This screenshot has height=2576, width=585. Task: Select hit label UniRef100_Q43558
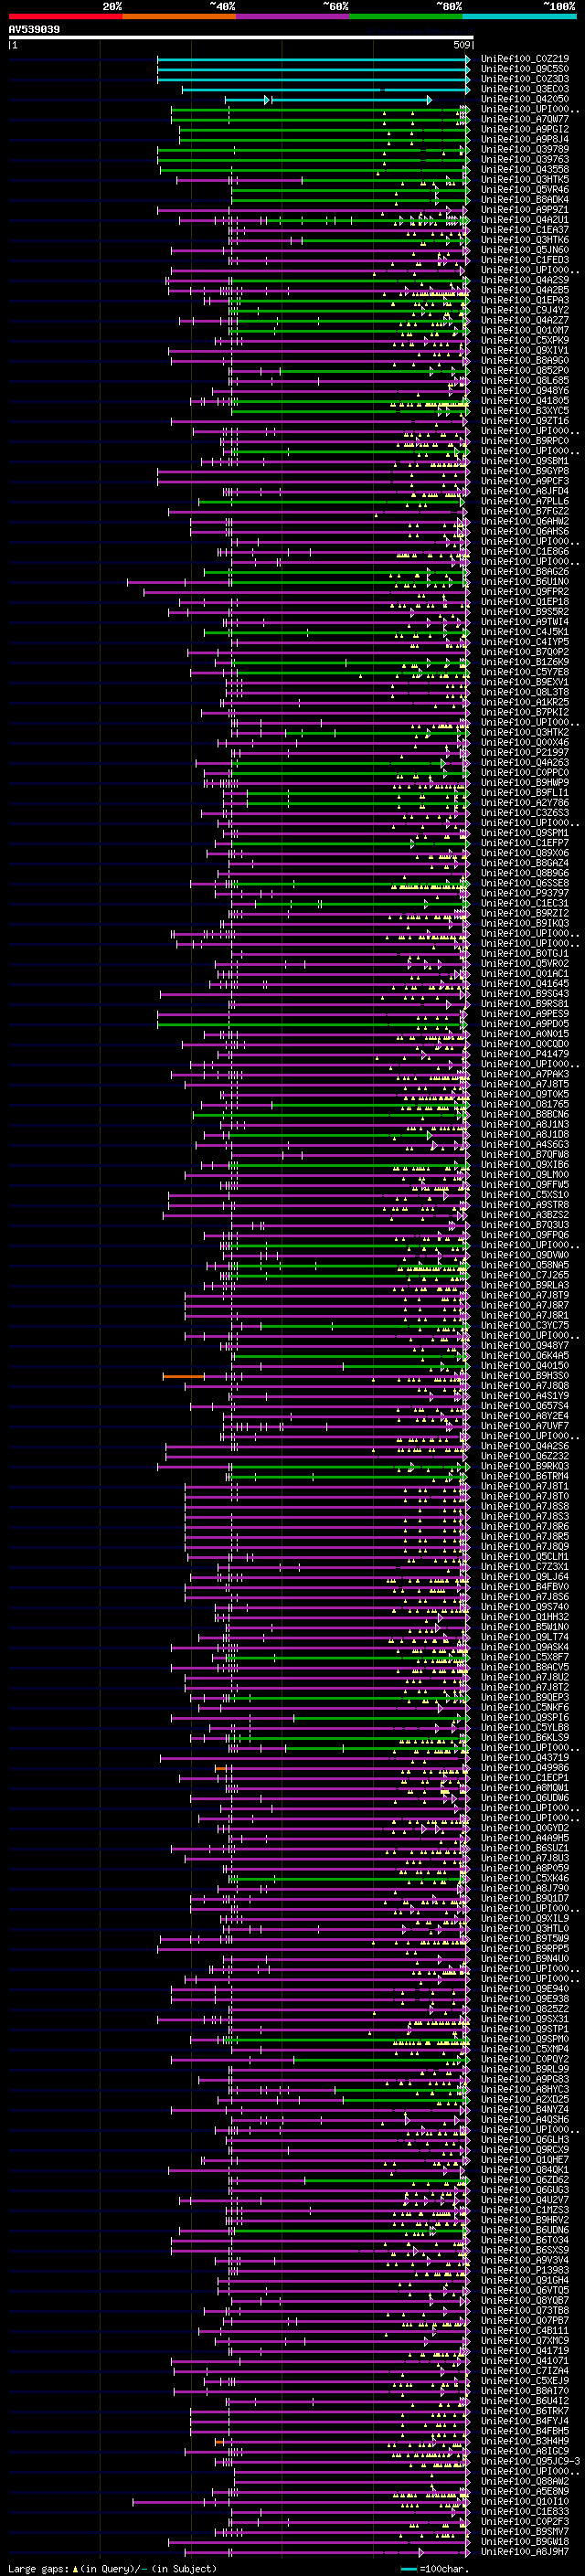525,169
